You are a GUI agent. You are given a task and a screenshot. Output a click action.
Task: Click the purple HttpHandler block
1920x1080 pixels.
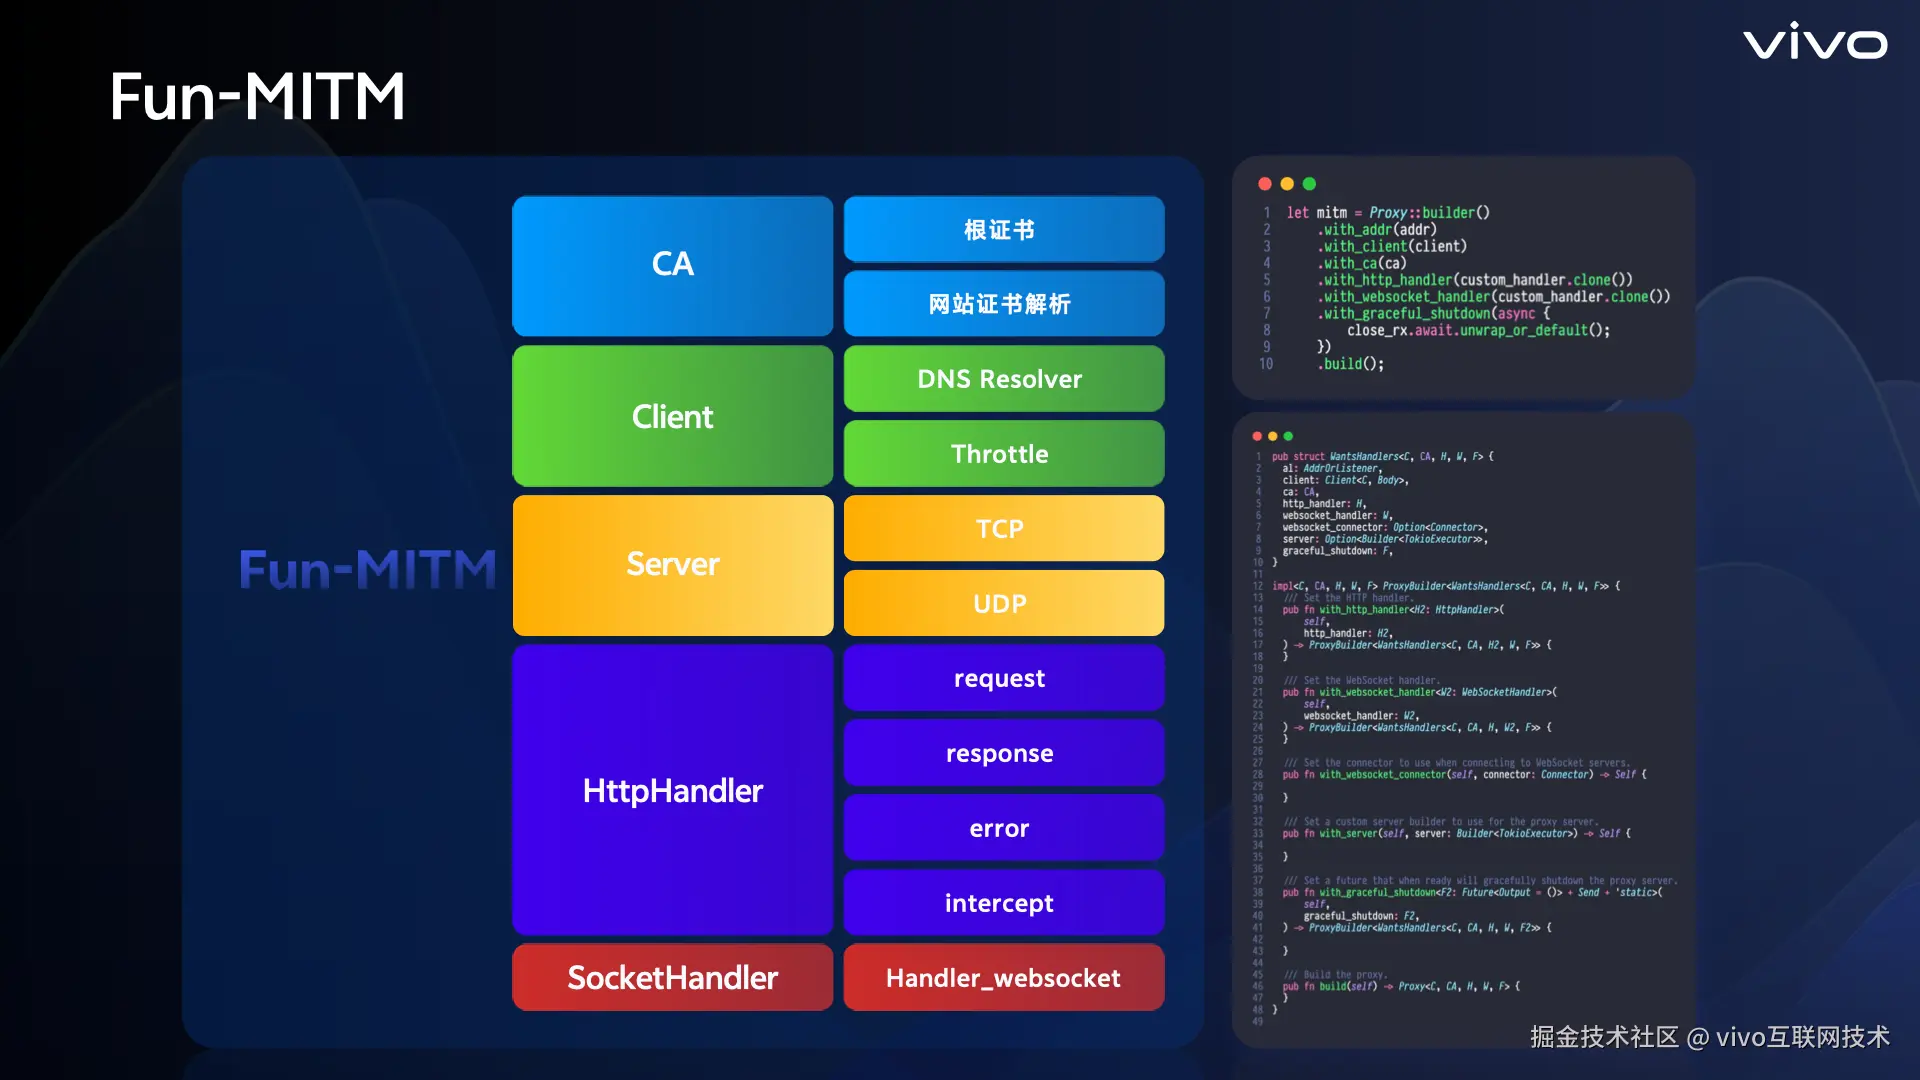tap(672, 790)
